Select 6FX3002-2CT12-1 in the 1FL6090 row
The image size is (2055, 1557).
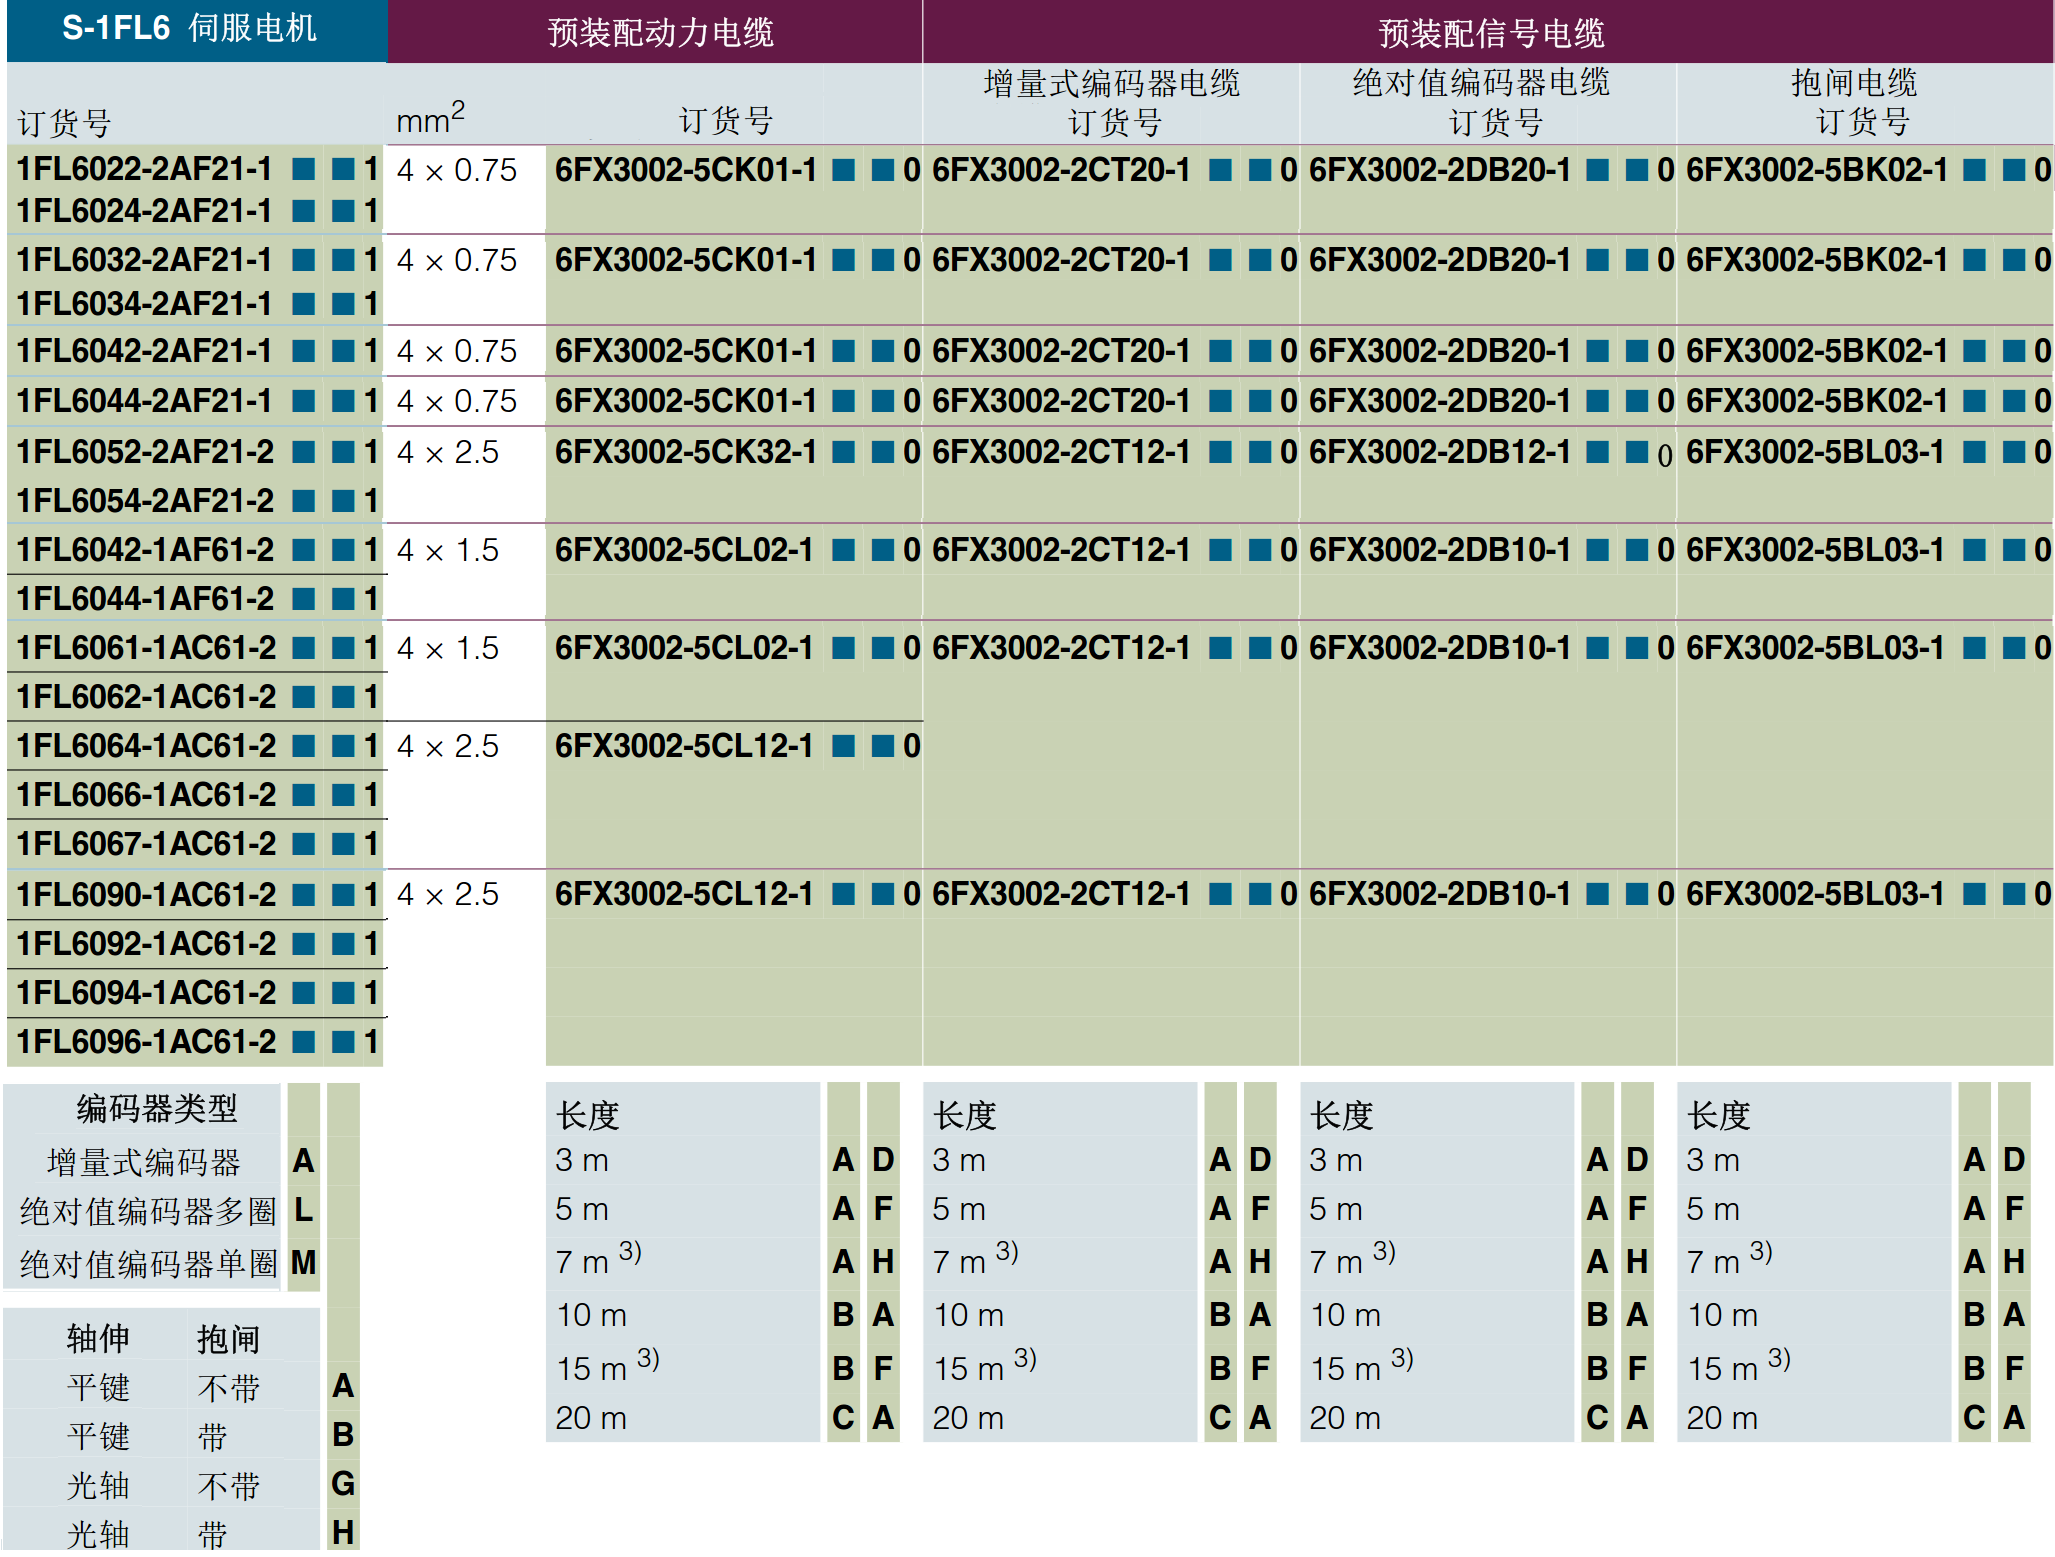(x=1061, y=894)
